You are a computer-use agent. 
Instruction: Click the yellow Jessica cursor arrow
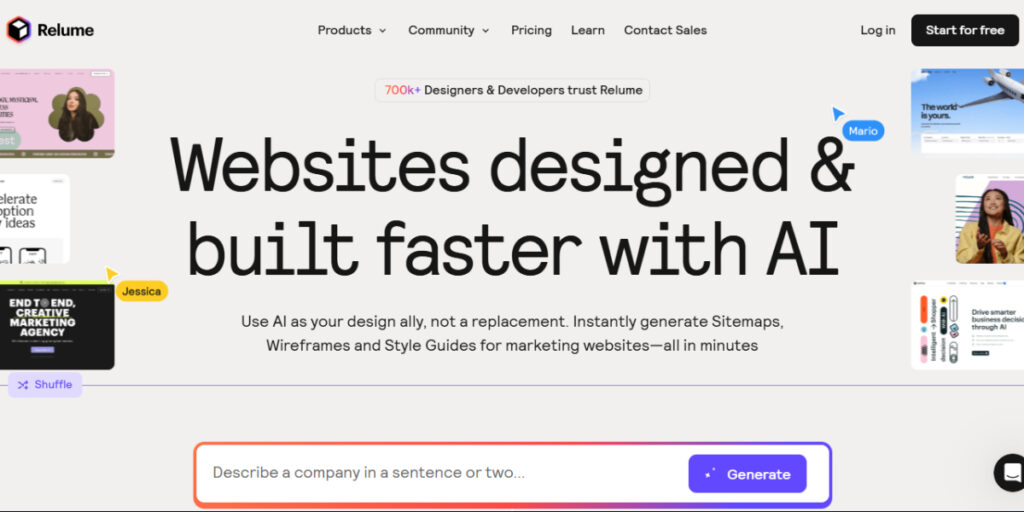click(111, 274)
